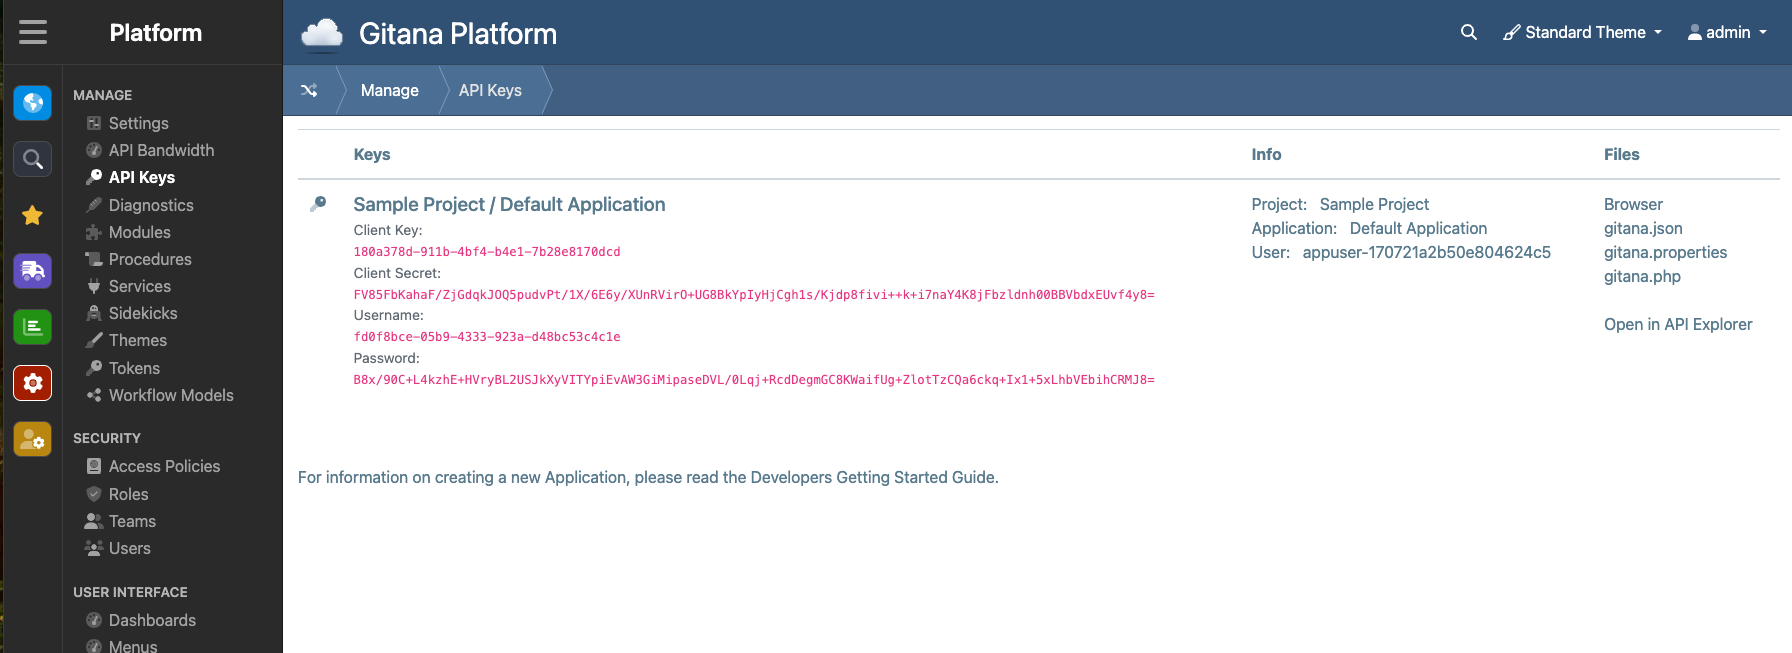
Task: Open Access Policies under Security
Action: (x=164, y=466)
